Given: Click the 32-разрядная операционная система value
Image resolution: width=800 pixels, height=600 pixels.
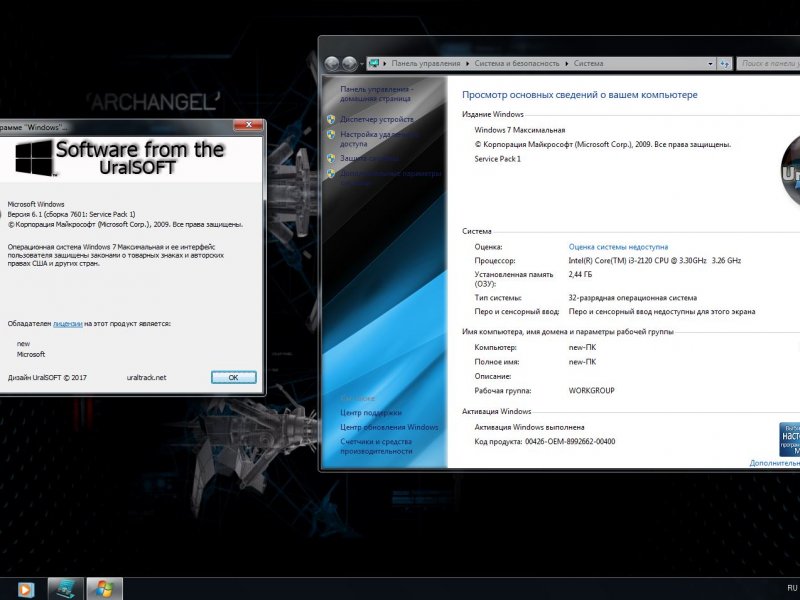Looking at the screenshot, I should pos(633,298).
